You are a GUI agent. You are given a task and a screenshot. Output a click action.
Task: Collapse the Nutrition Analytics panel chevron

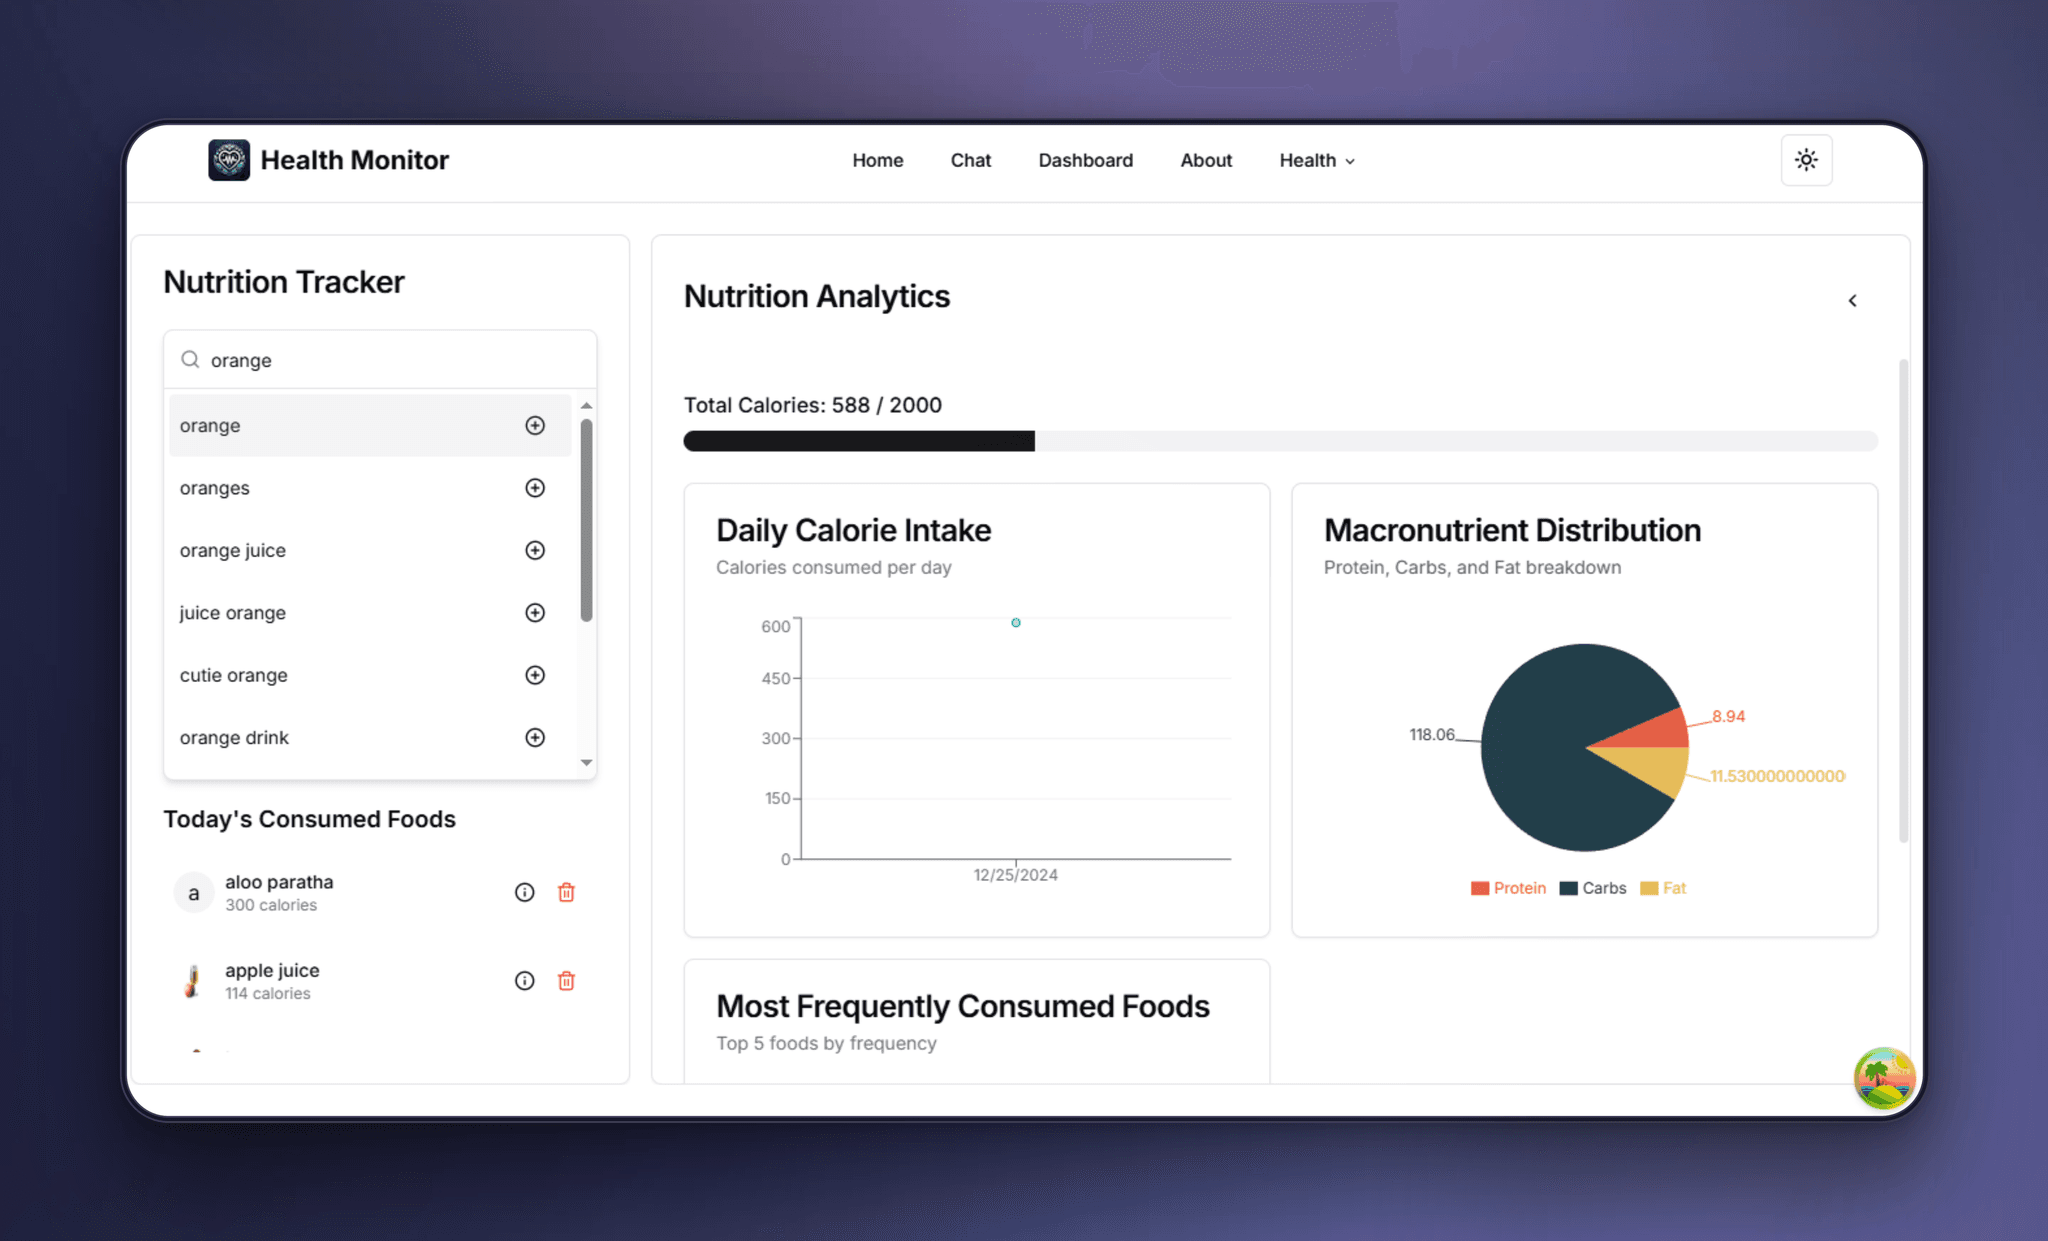1852,300
